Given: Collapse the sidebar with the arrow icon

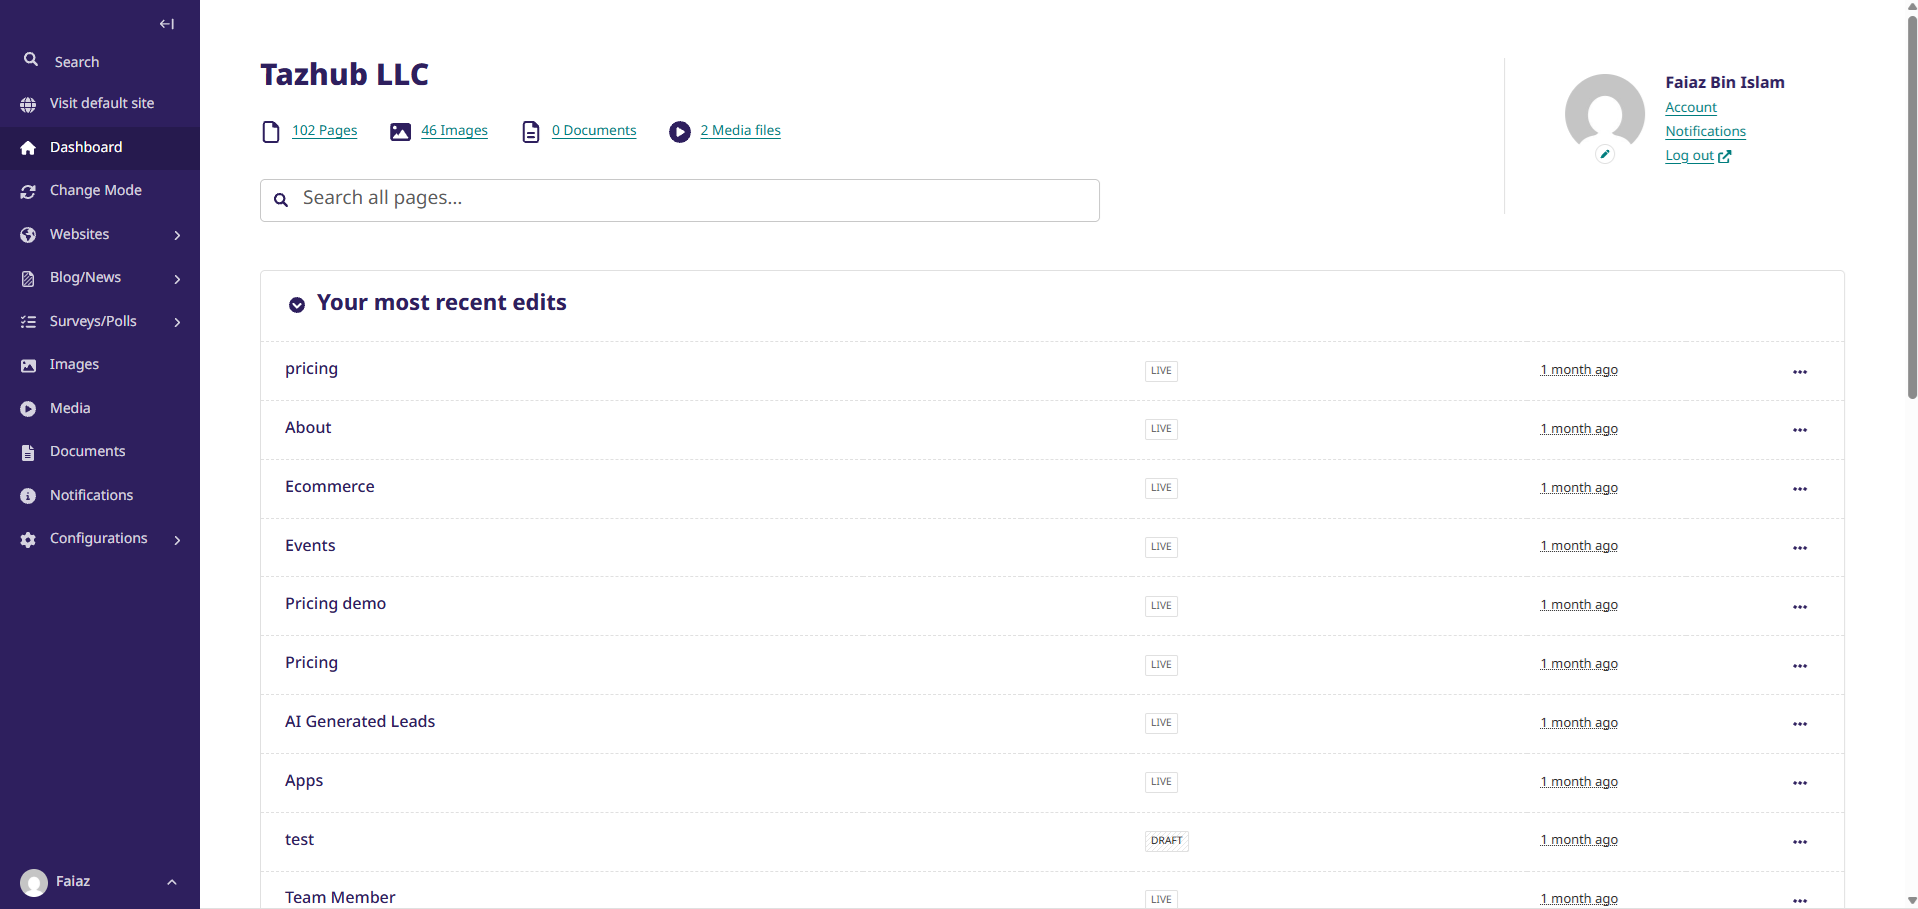Looking at the screenshot, I should click(167, 24).
